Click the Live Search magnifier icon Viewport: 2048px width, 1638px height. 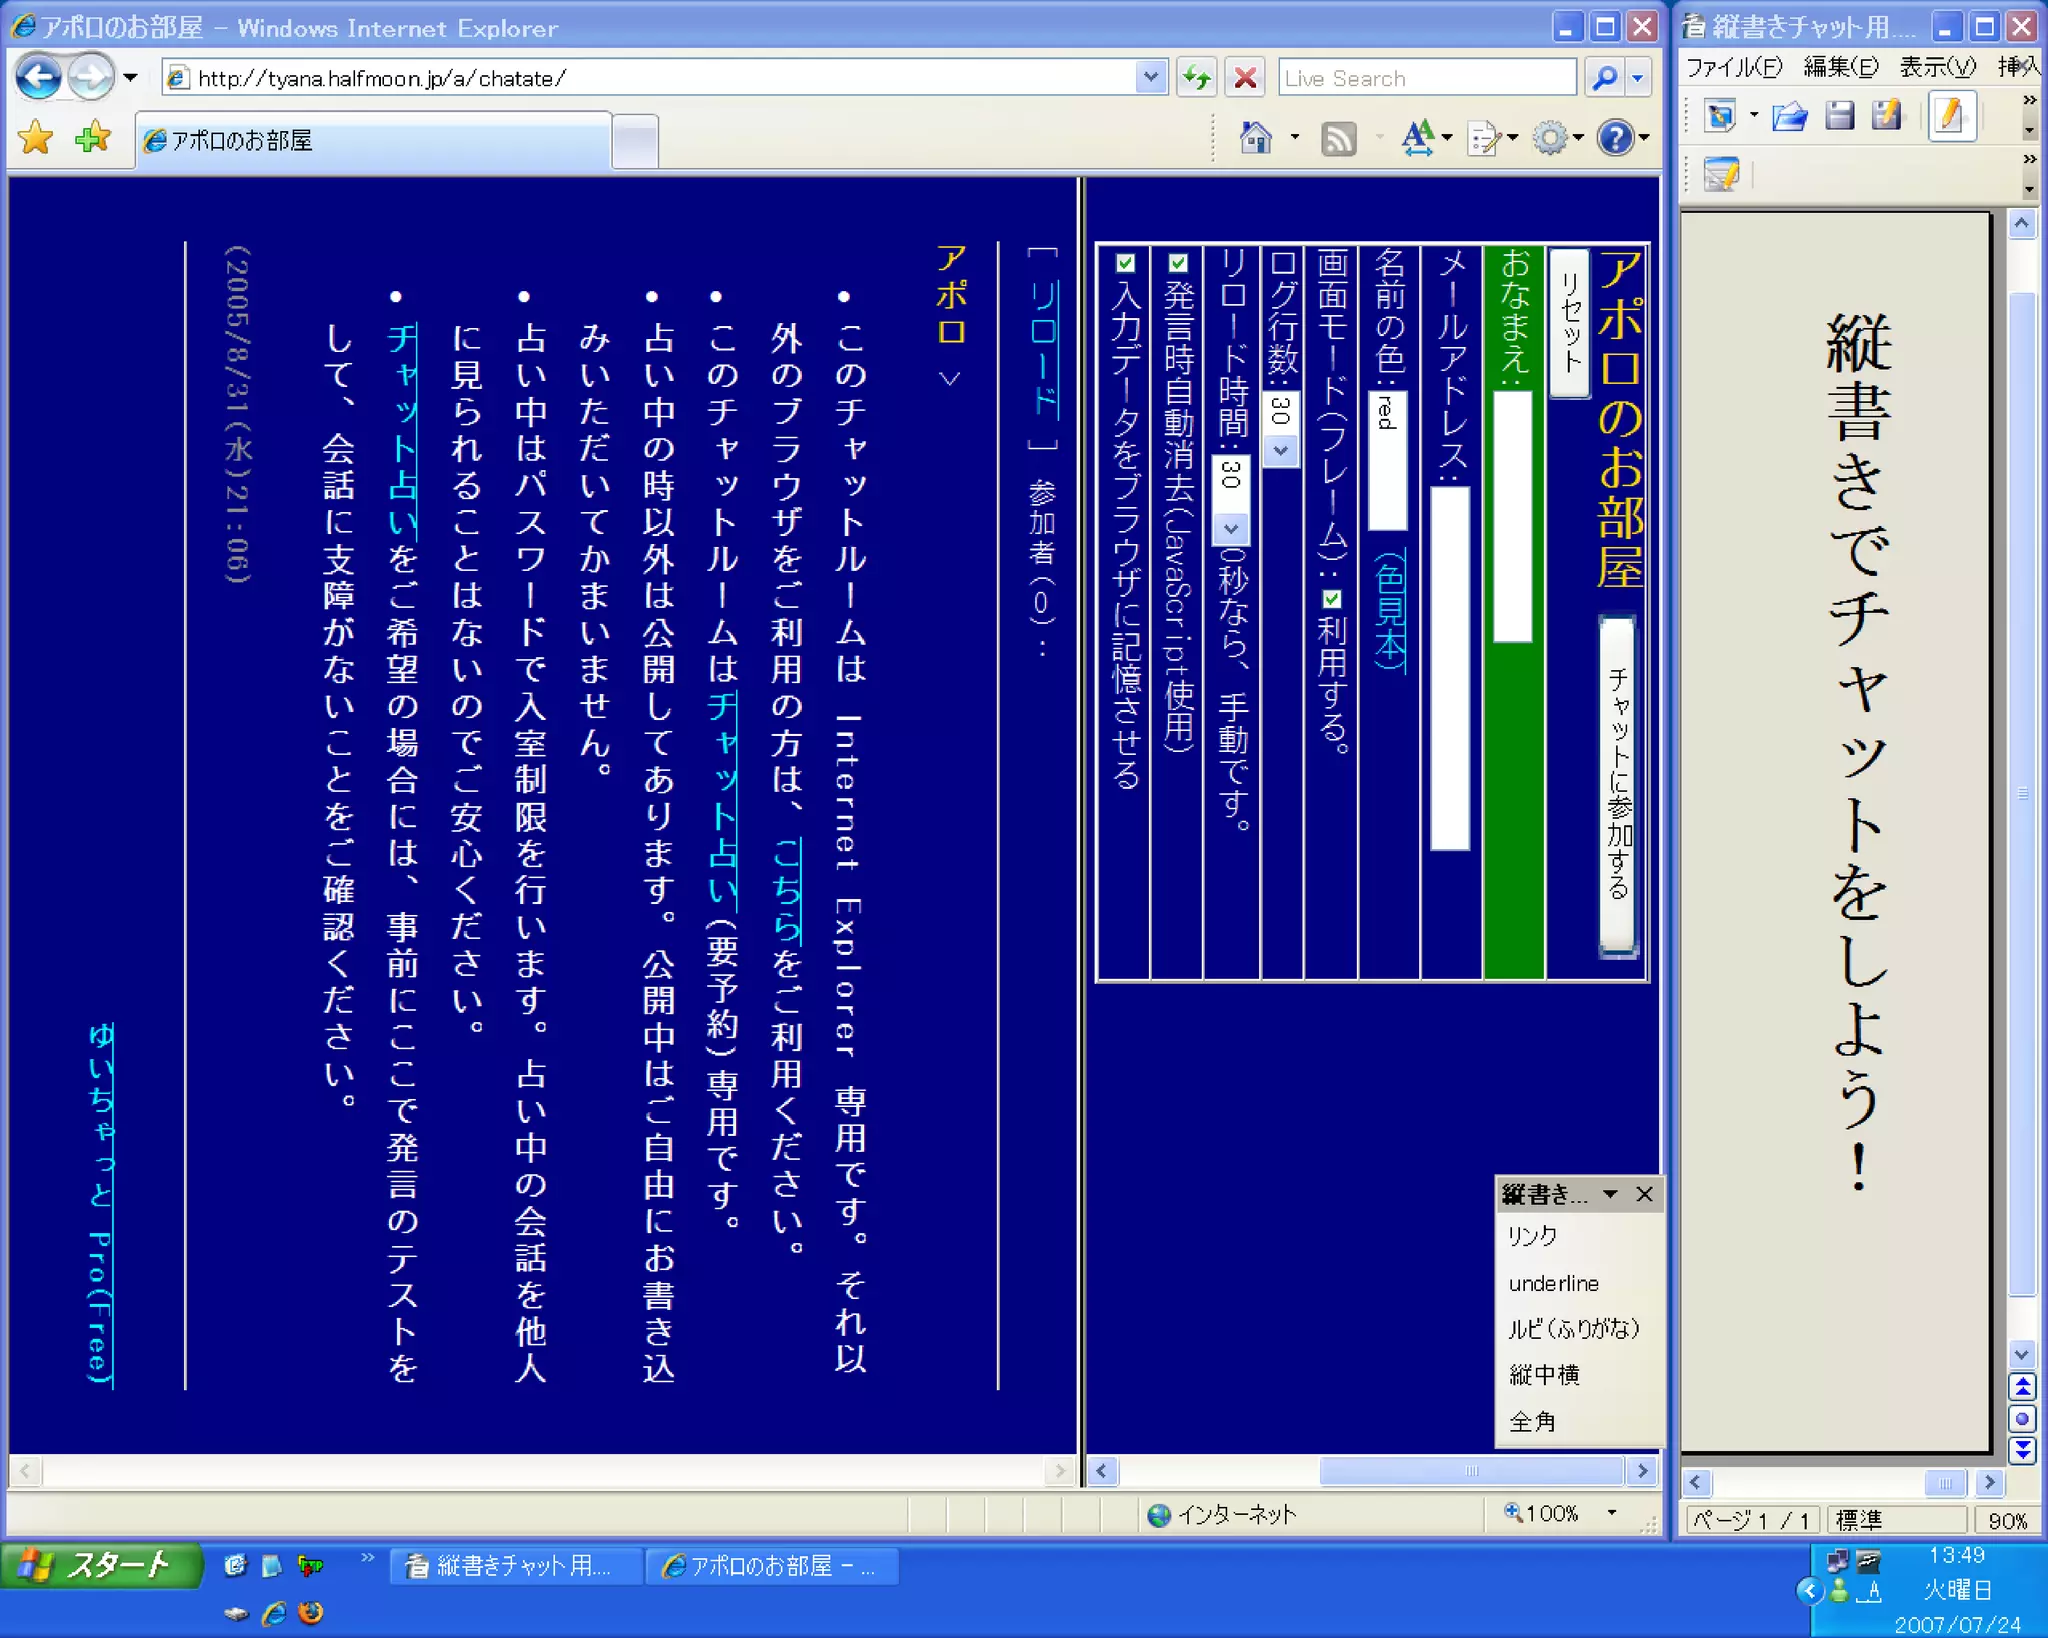point(1604,78)
